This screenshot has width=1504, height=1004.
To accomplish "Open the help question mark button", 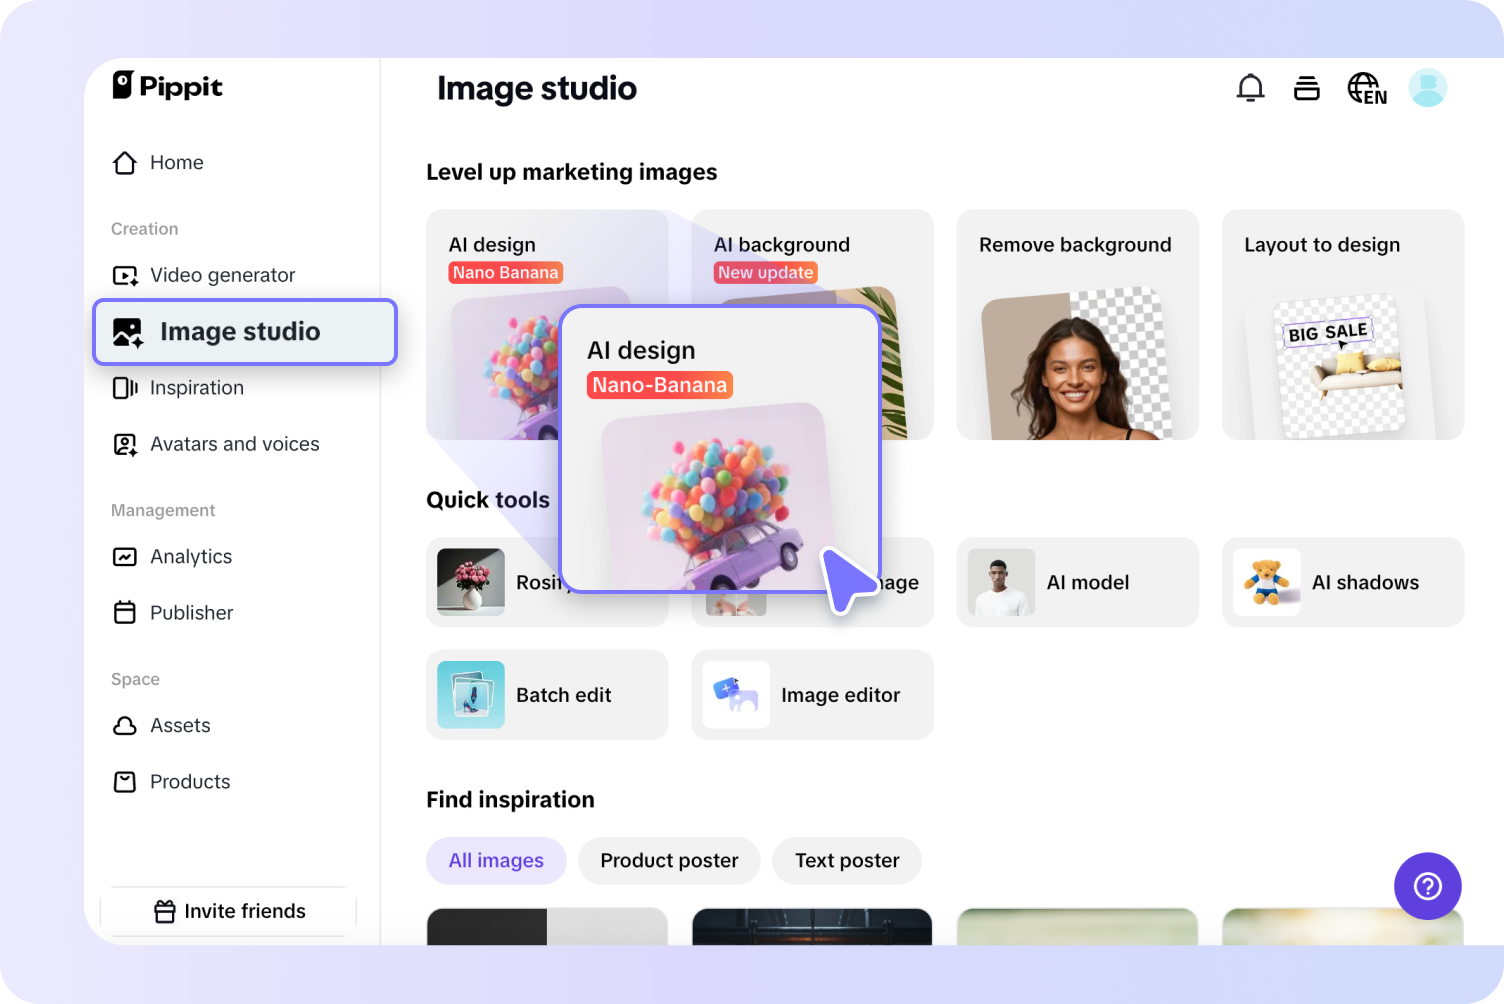I will point(1427,886).
